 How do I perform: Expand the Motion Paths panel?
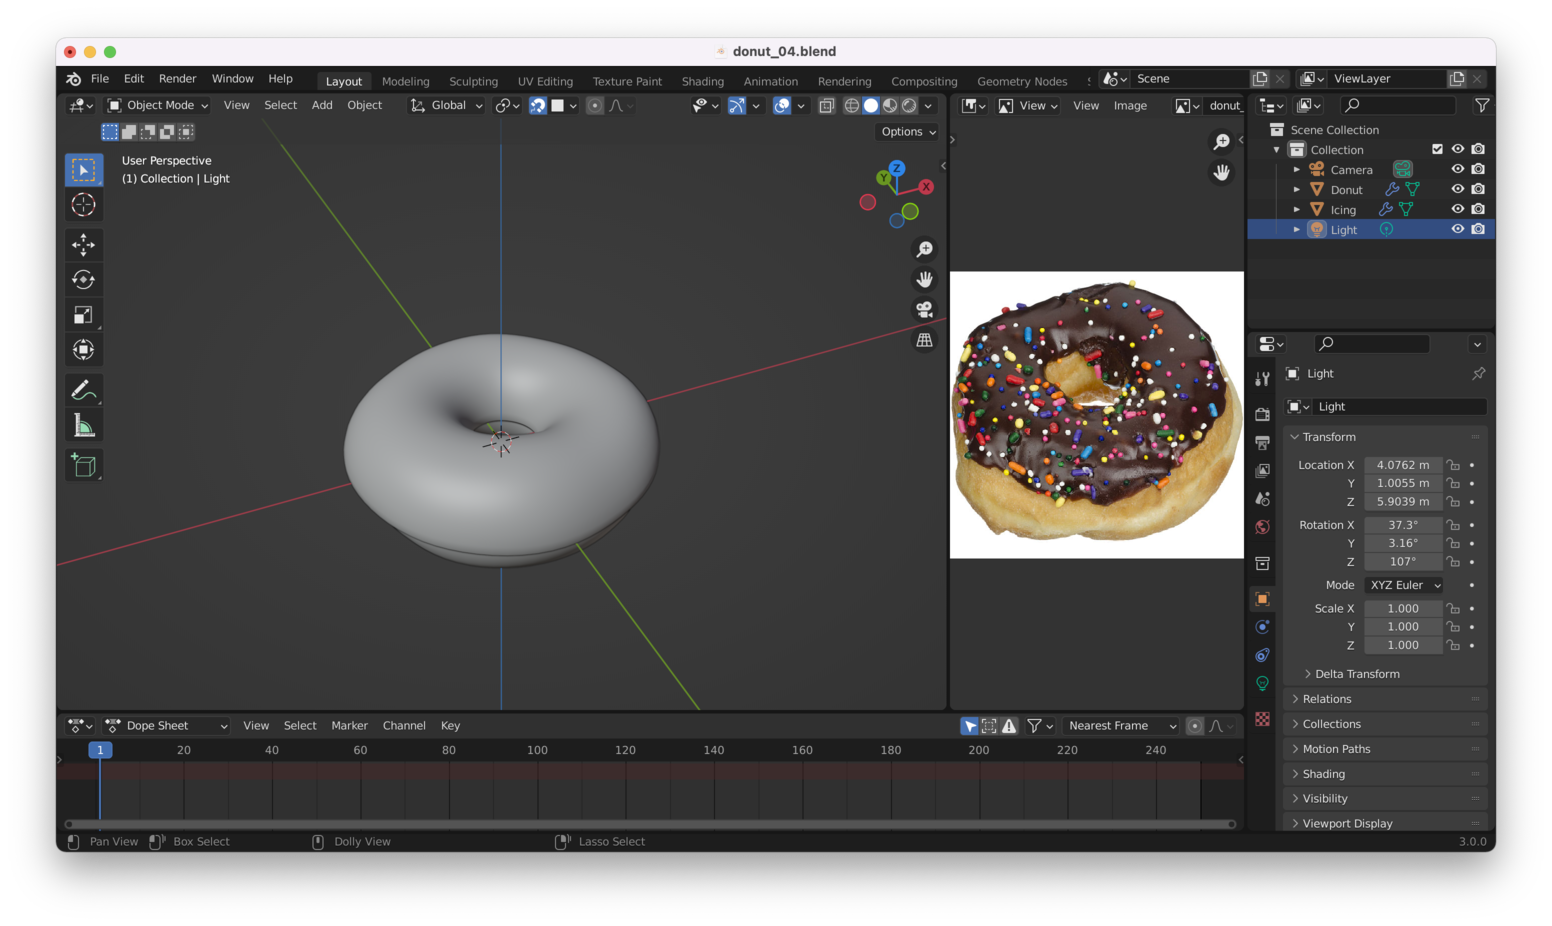1334,748
